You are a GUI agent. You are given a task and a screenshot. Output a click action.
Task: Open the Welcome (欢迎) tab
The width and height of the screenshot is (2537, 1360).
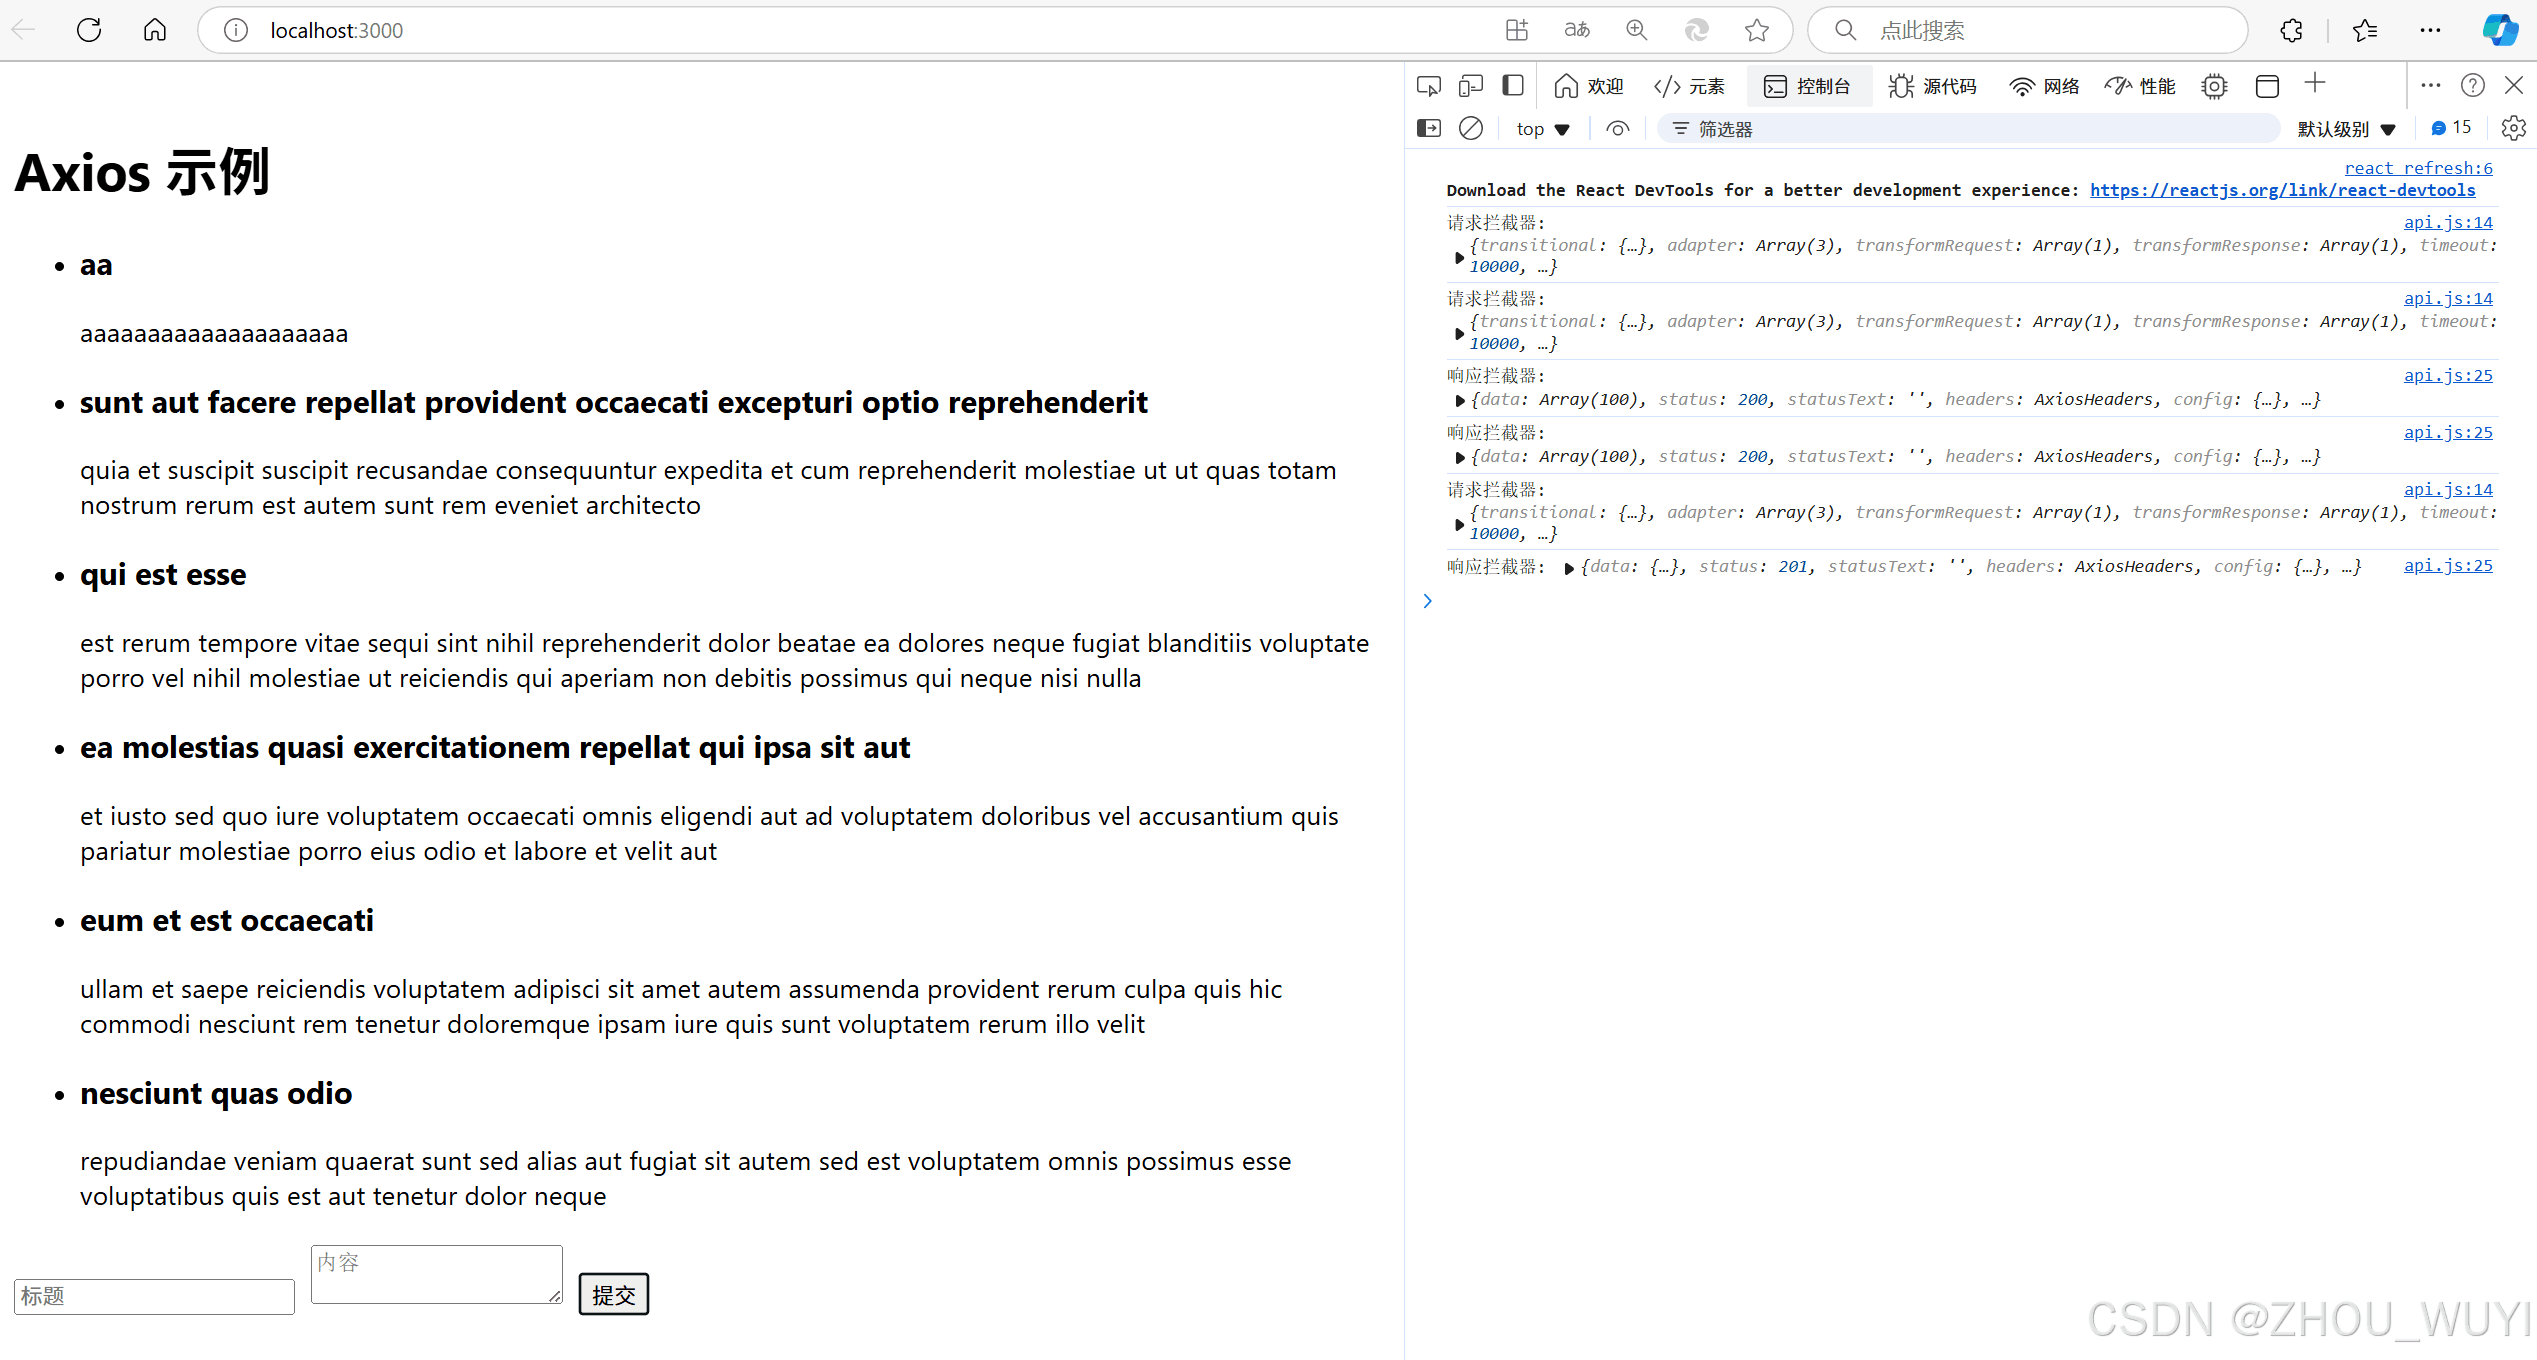tap(1589, 86)
